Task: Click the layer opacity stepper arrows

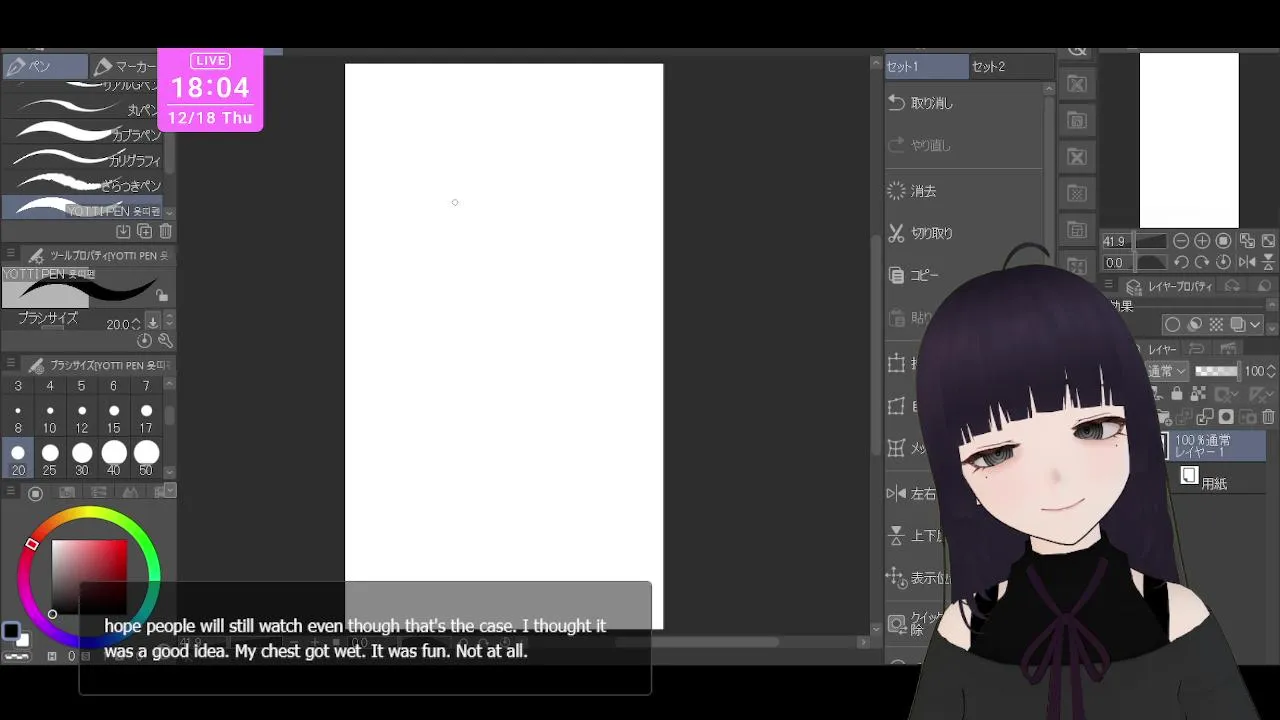Action: (1272, 371)
